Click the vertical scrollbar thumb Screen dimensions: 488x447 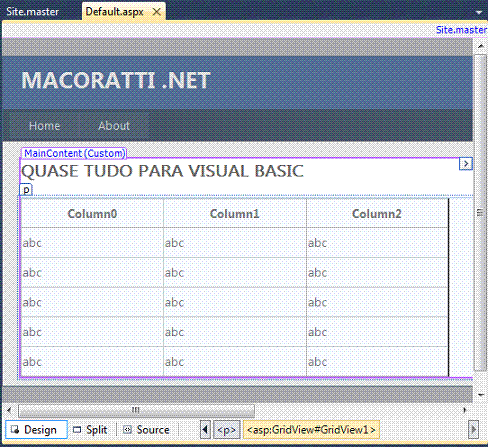point(480,213)
